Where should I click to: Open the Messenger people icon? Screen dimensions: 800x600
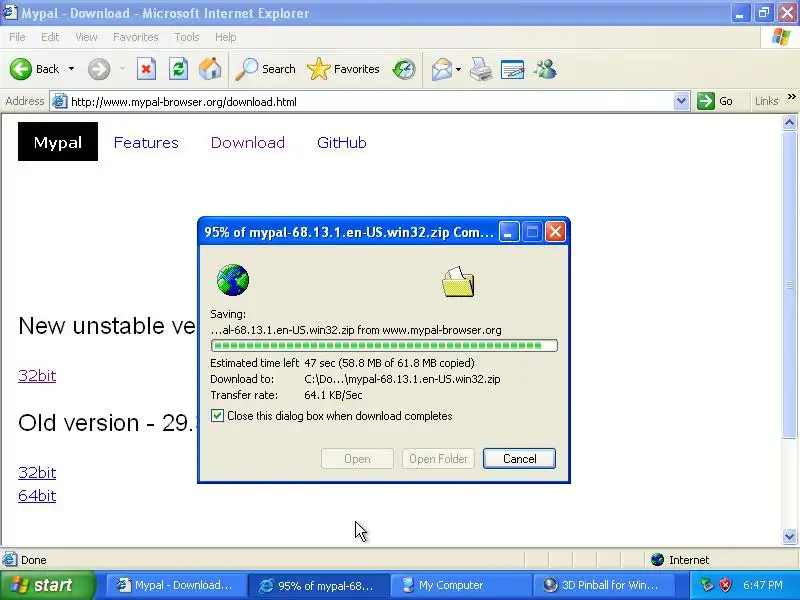click(x=545, y=69)
